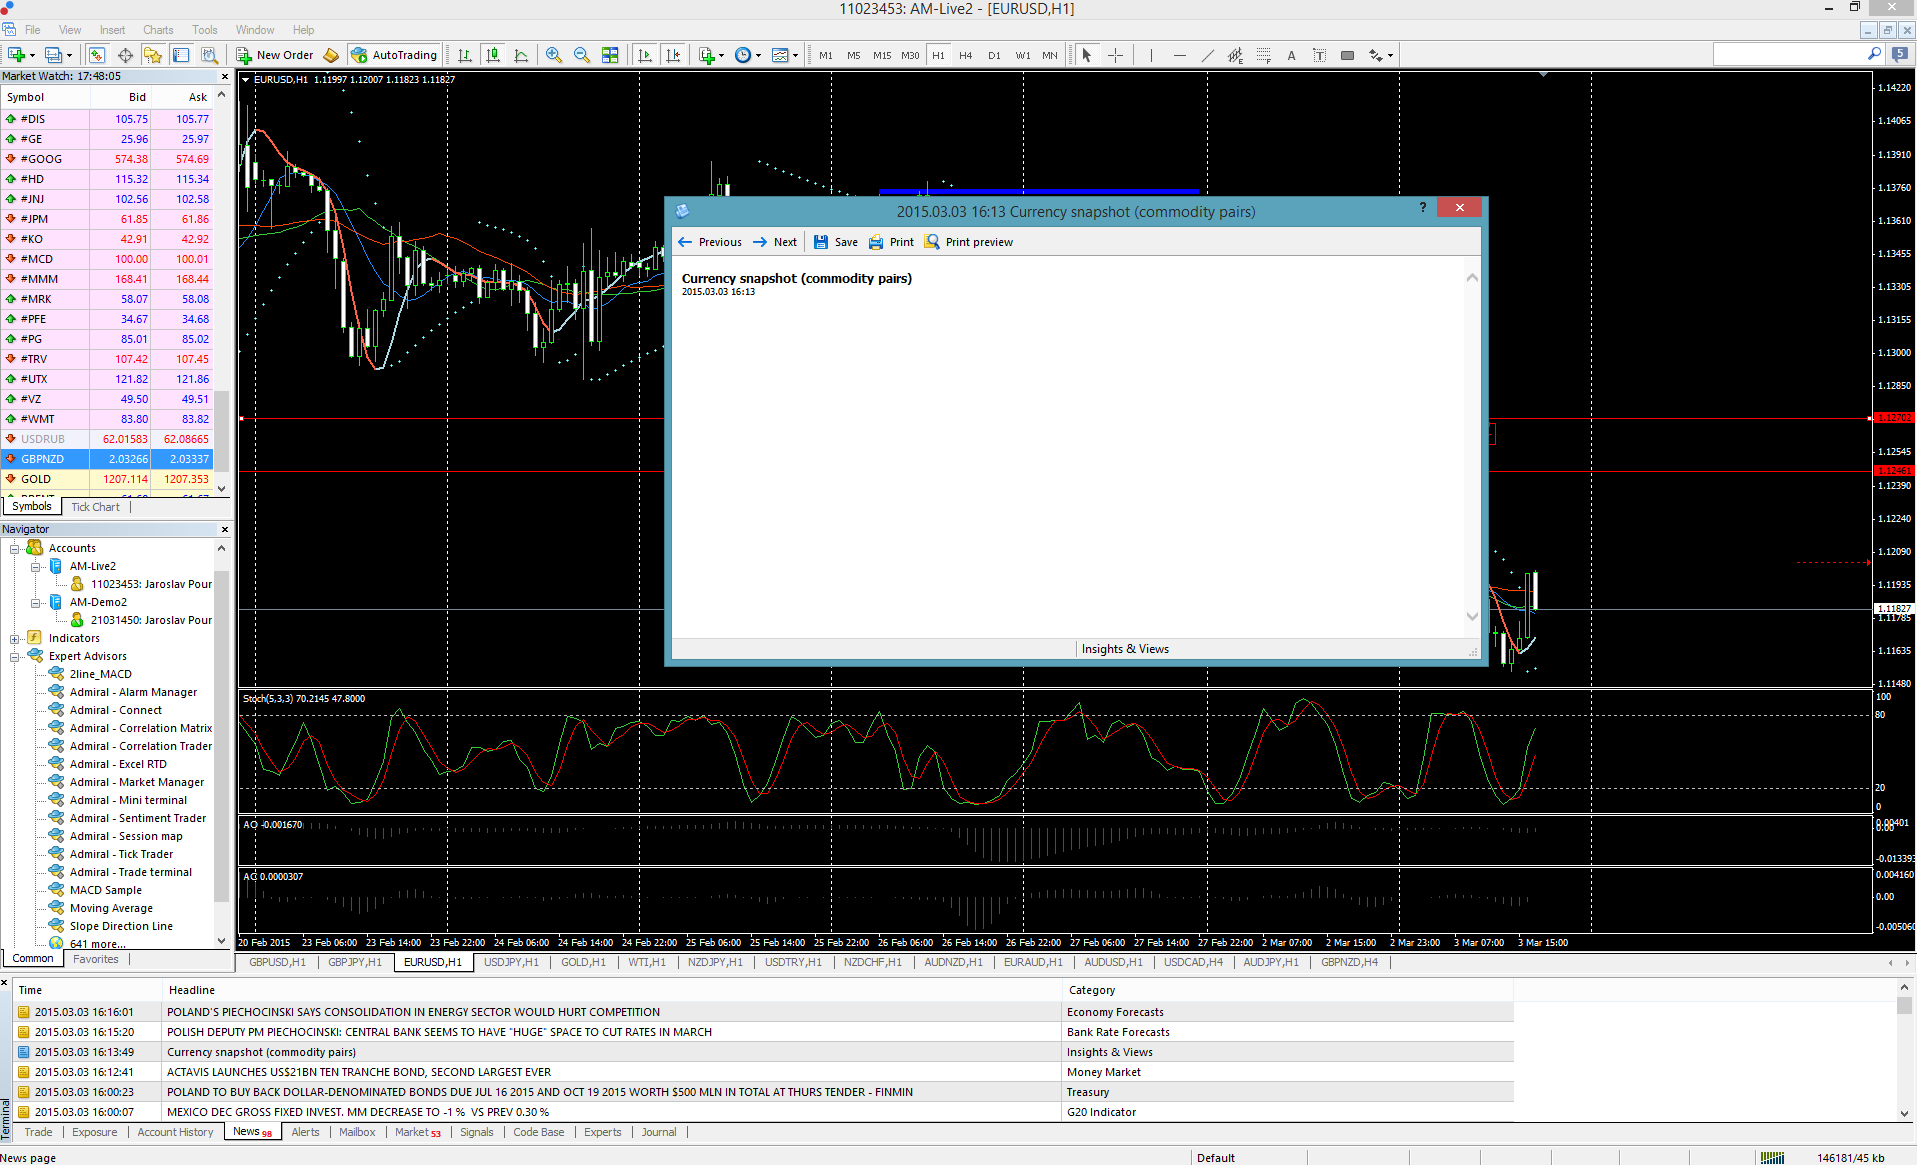
Task: Open the Strategy Tester icon
Action: pos(209,55)
